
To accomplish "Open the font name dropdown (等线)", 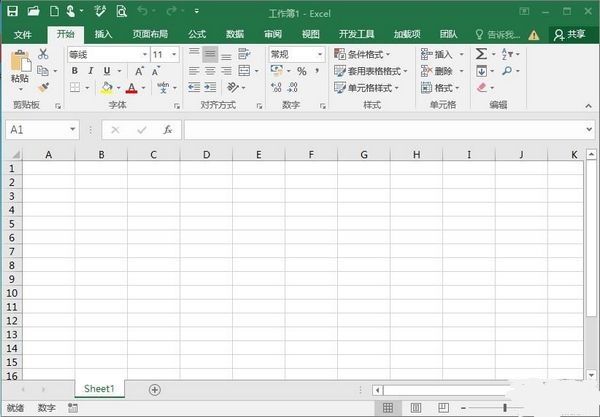I will click(145, 54).
